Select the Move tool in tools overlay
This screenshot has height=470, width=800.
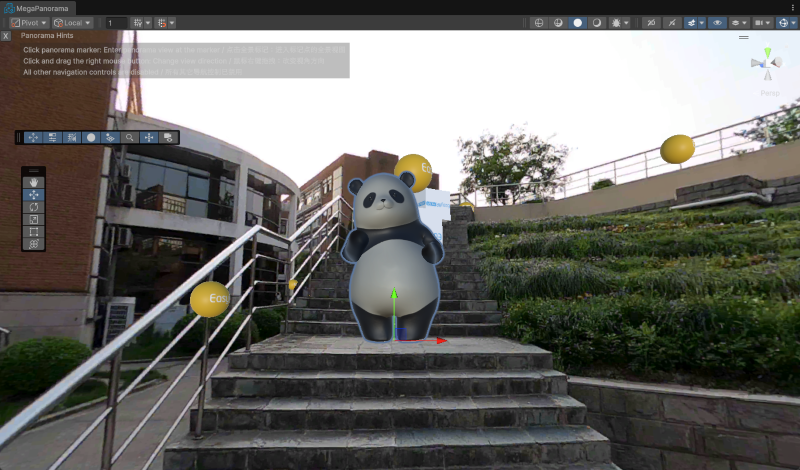(34, 195)
